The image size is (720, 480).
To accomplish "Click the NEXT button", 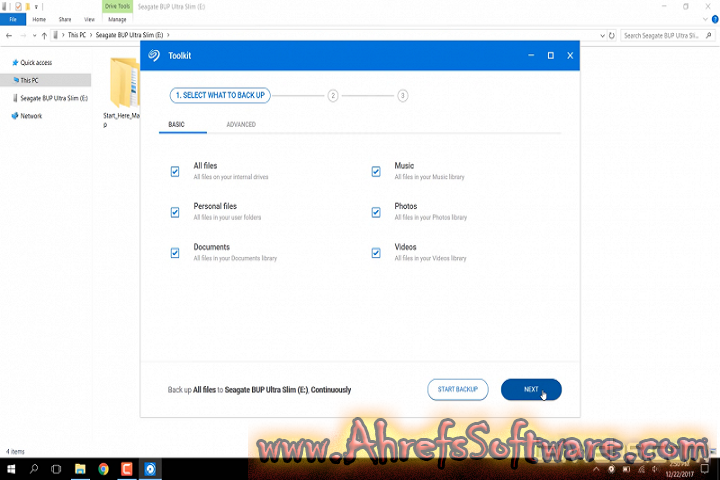I will 531,390.
